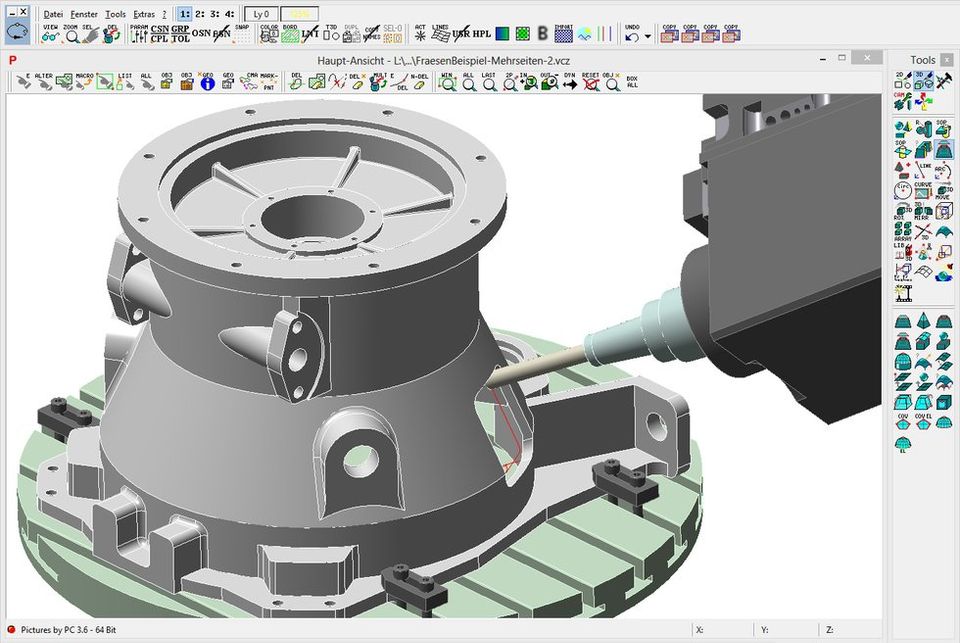The width and height of the screenshot is (960, 643).
Task: Activate the SEL pointing-hand tool
Action: pyautogui.click(x=91, y=34)
